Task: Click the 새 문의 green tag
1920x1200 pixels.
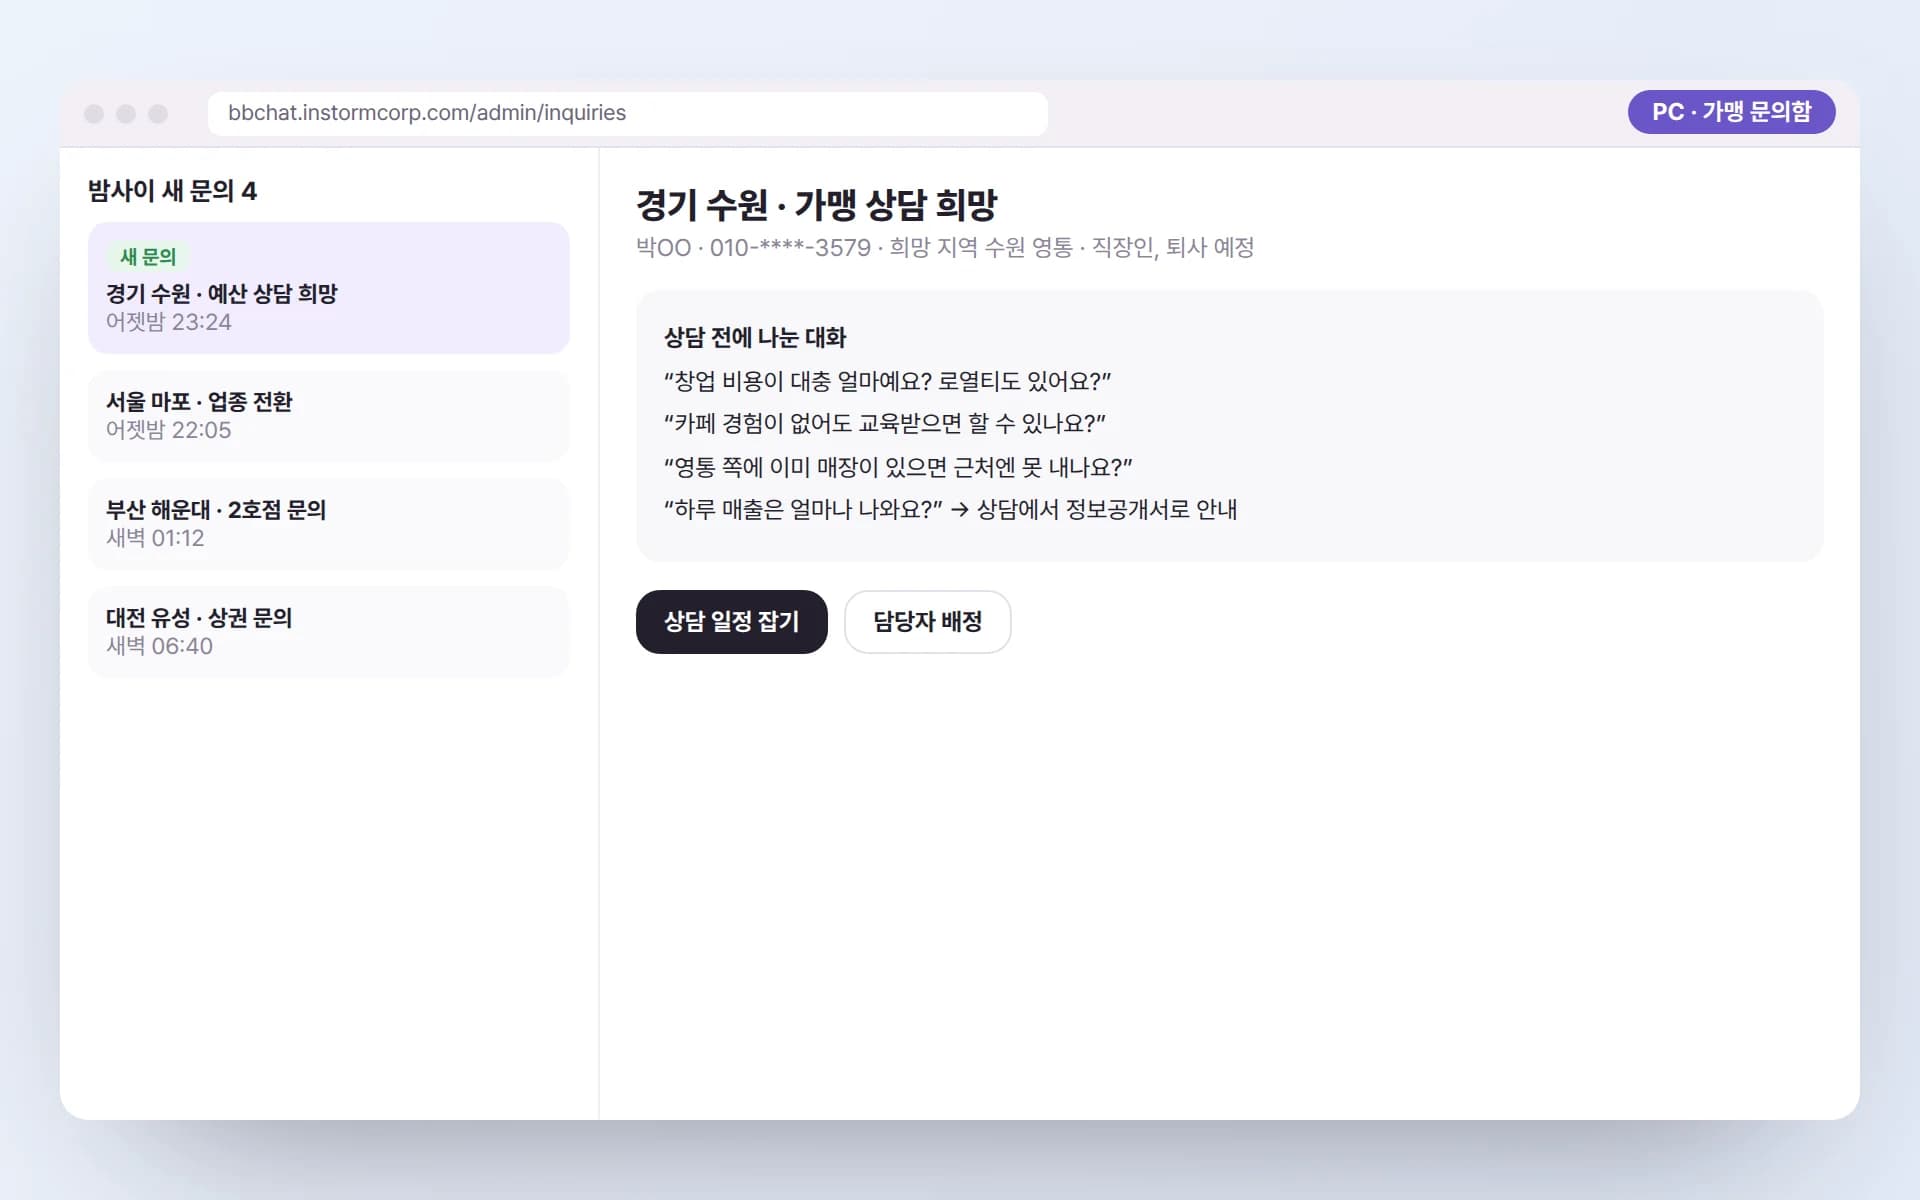Action: (148, 257)
